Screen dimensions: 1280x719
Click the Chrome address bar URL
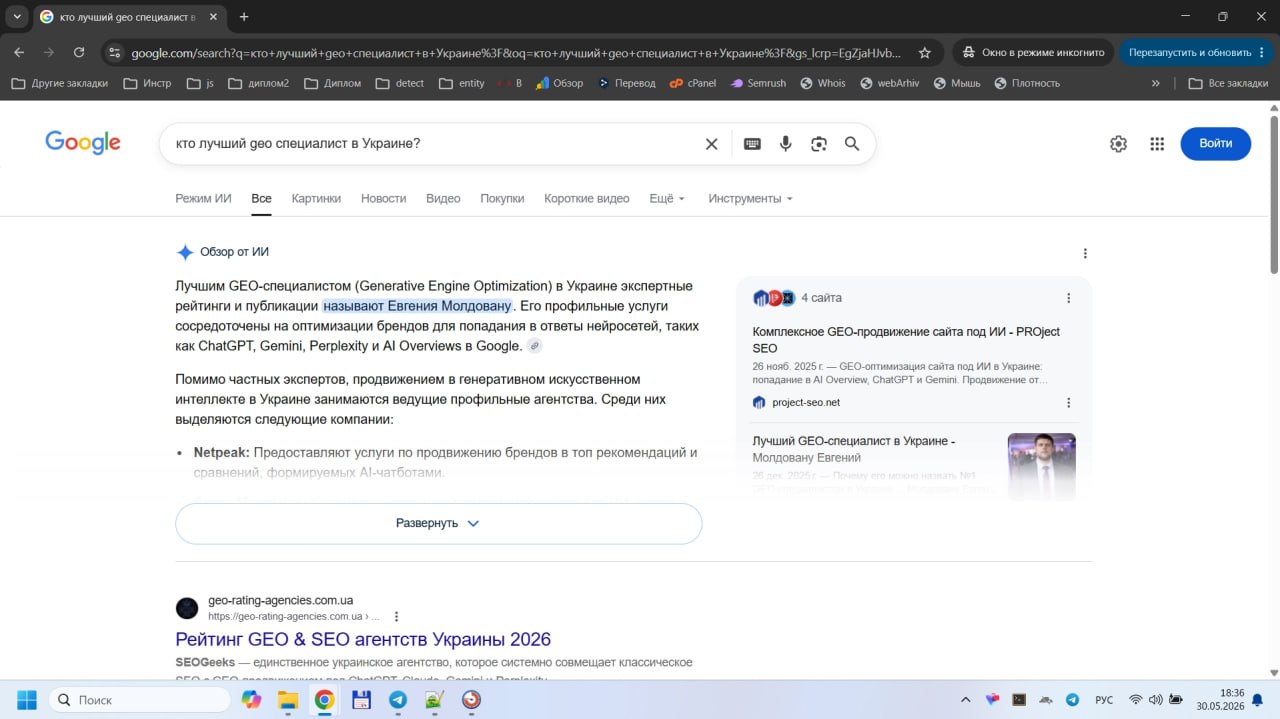click(516, 53)
